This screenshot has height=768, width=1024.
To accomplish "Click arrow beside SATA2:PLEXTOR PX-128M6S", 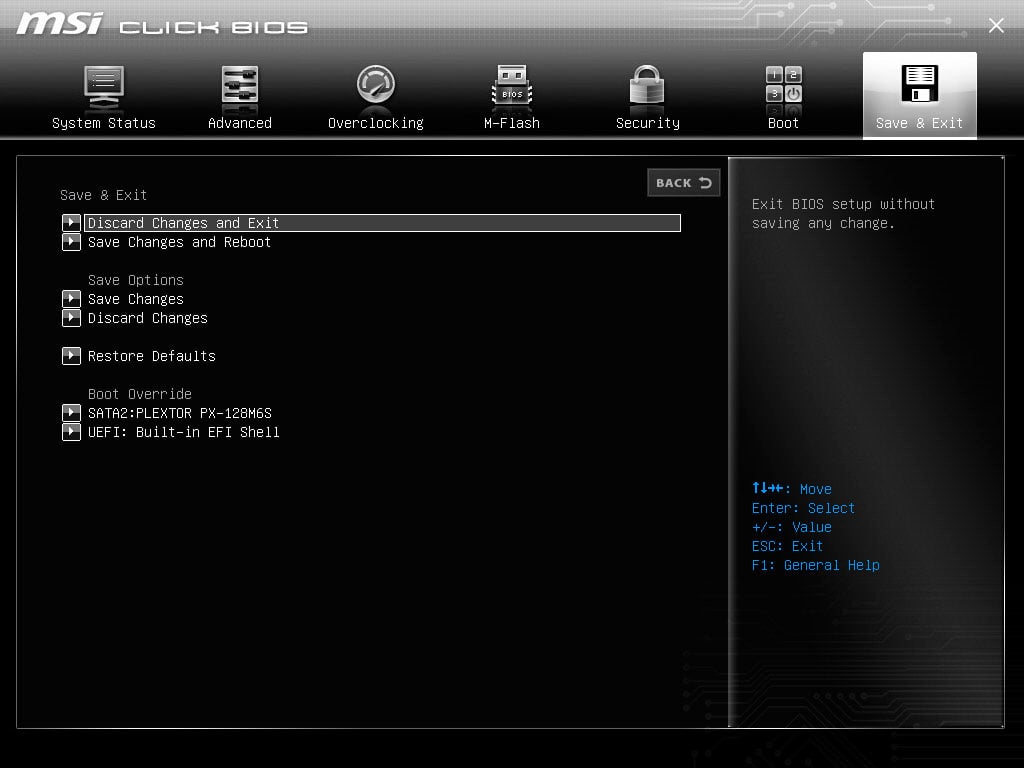I will coord(71,413).
